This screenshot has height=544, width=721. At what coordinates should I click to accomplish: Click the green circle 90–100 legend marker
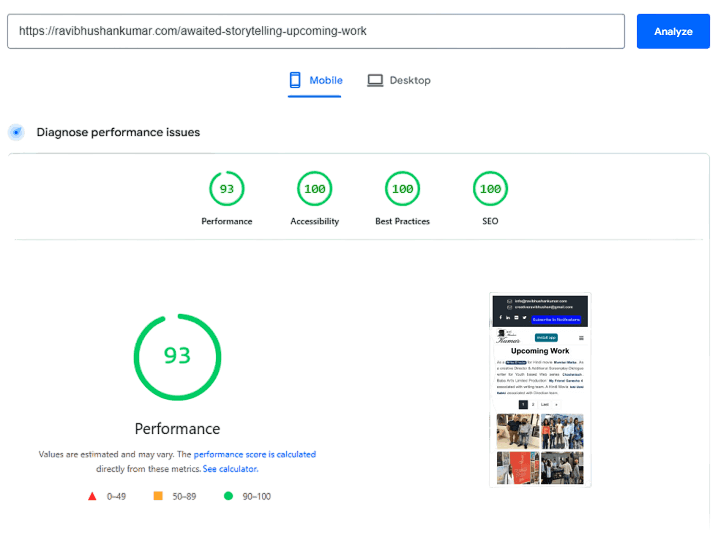tap(228, 495)
